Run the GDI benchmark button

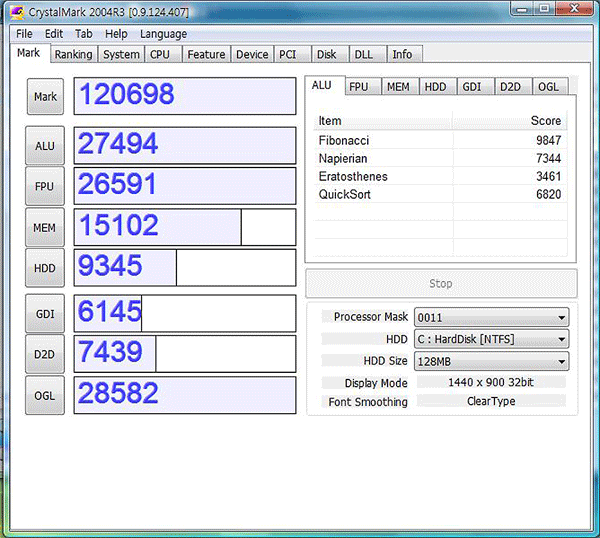click(45, 314)
